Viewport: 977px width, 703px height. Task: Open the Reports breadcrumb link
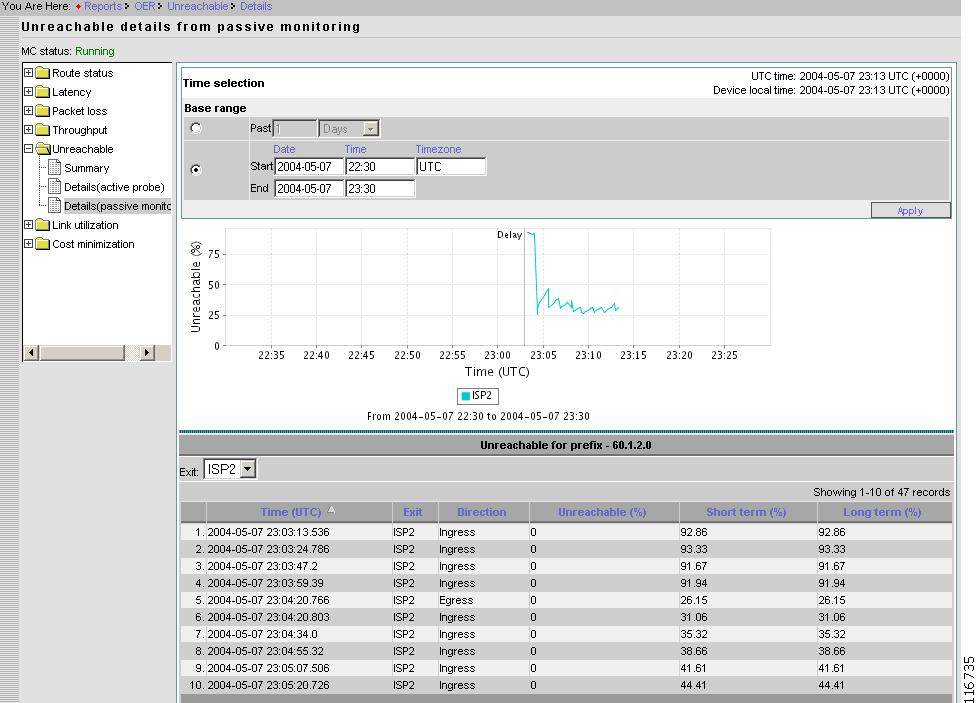click(x=103, y=6)
